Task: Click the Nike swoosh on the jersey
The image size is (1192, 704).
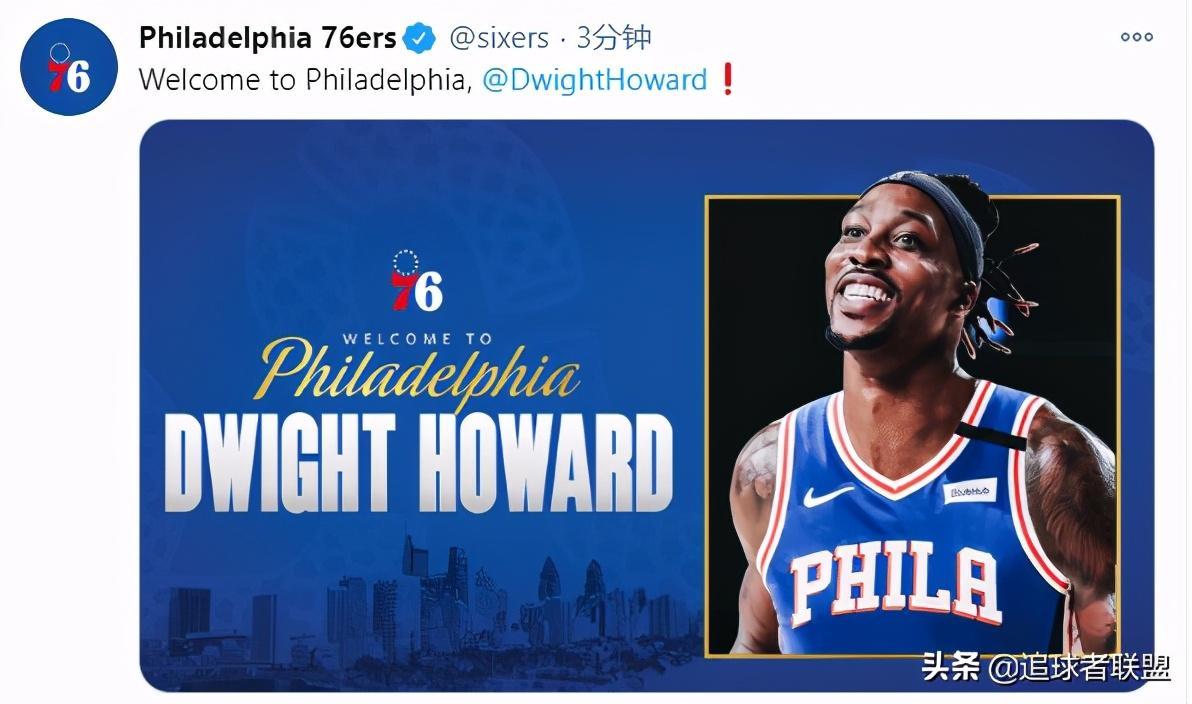Action: [826, 496]
